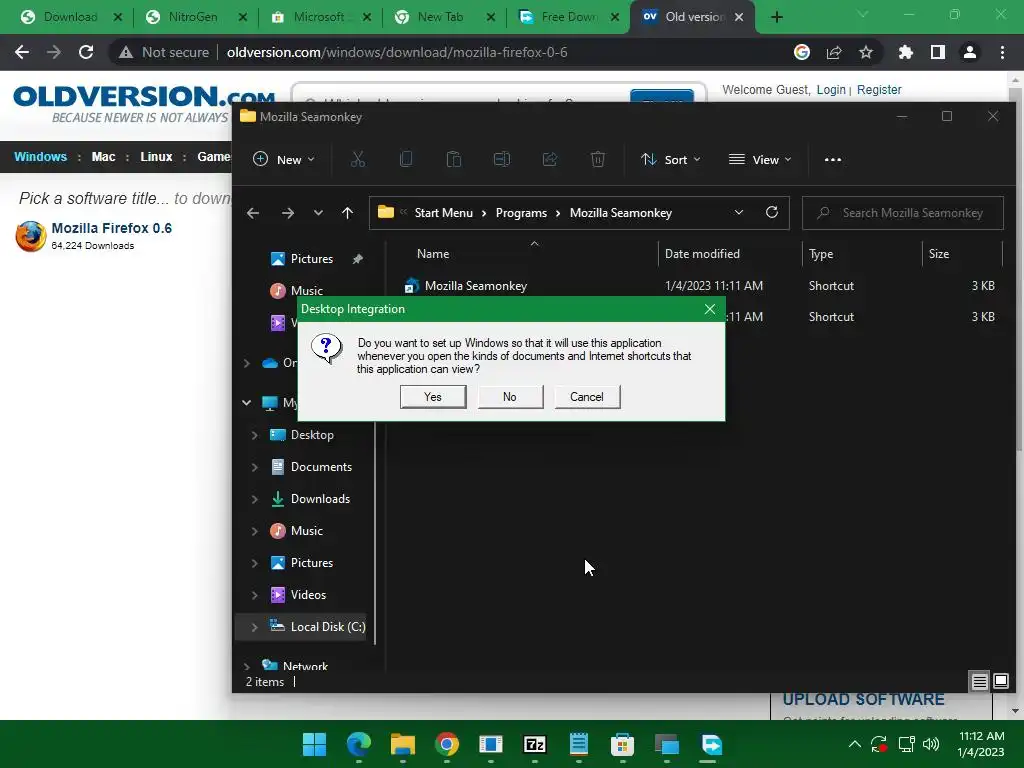This screenshot has width=1024, height=768.
Task: Expand the Downloads tree node
Action: [x=254, y=499]
